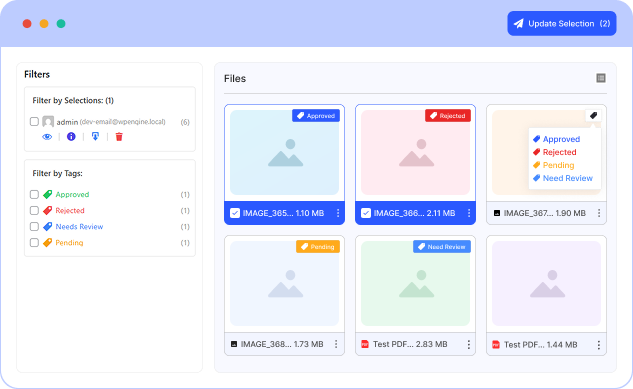Delete admin selection with red trash icon
Screen dimensions: 633x389
[119, 137]
